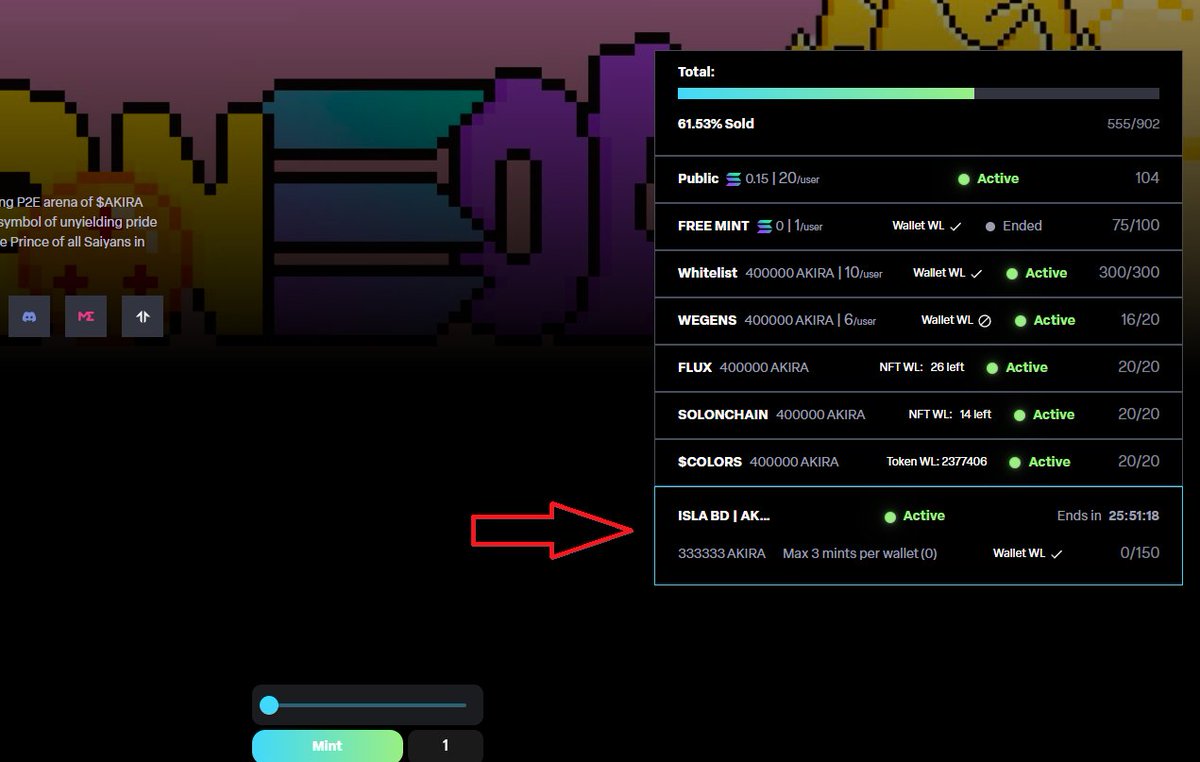Screen dimensions: 1200x762
Task: Click the Total: heading label
Action: [696, 72]
